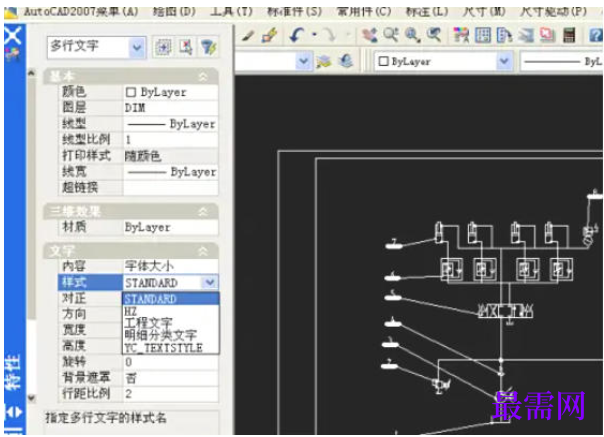Open the Sheet Set Manager icon
Image resolution: width=604 pixels, height=437 pixels.
[526, 35]
